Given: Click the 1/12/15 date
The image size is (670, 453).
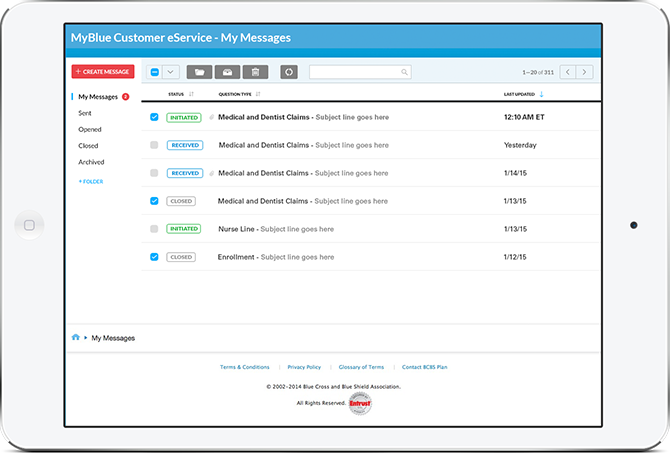Looking at the screenshot, I should (x=515, y=257).
